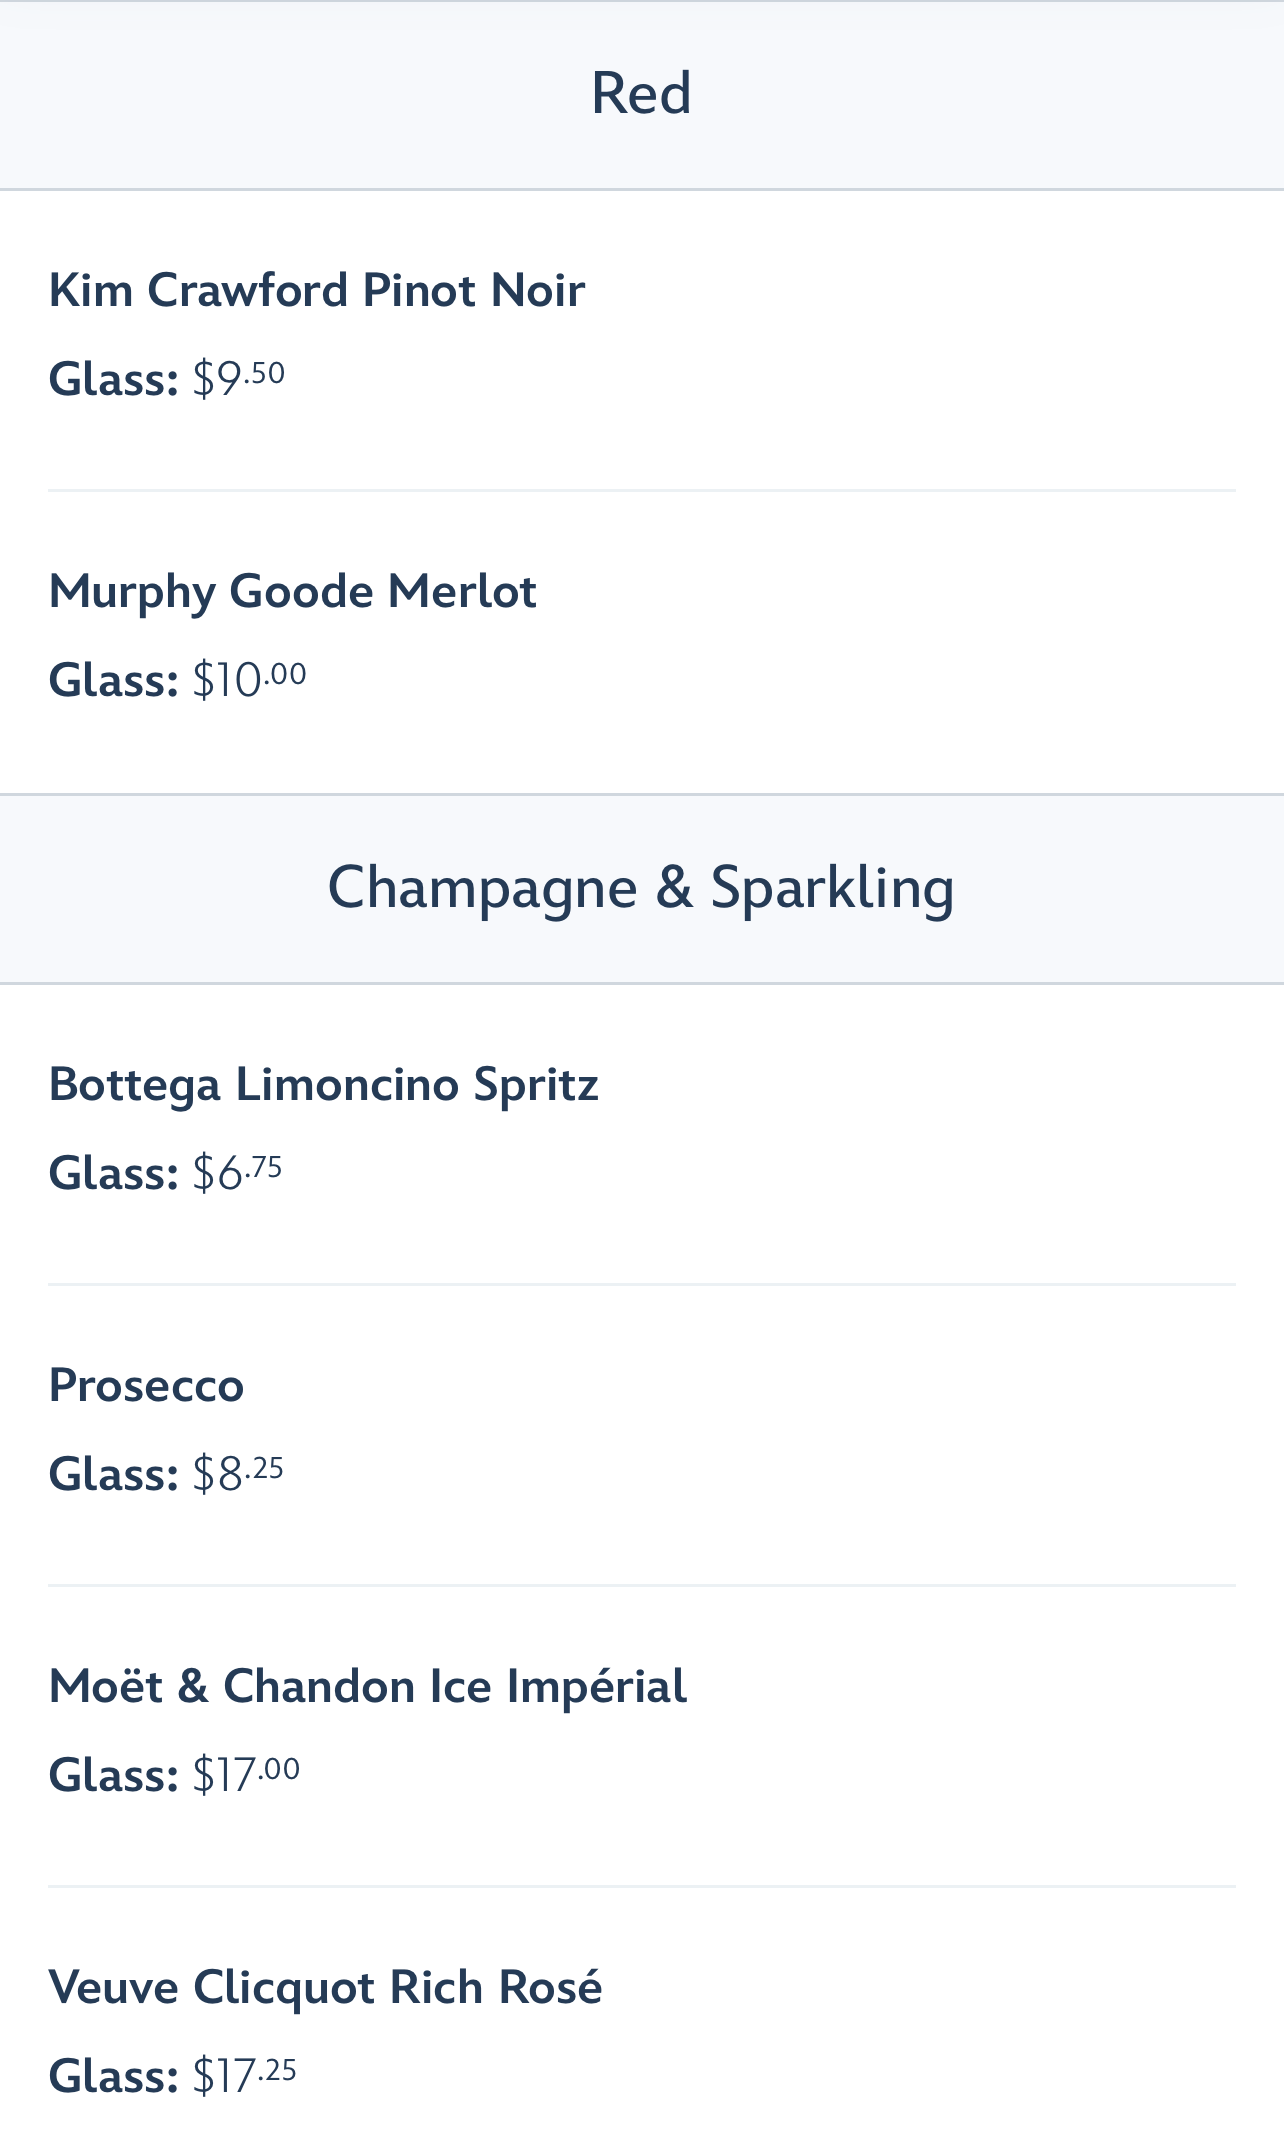Tap the Red section header
Screen dimensions: 1284x2146
pos(641,93)
